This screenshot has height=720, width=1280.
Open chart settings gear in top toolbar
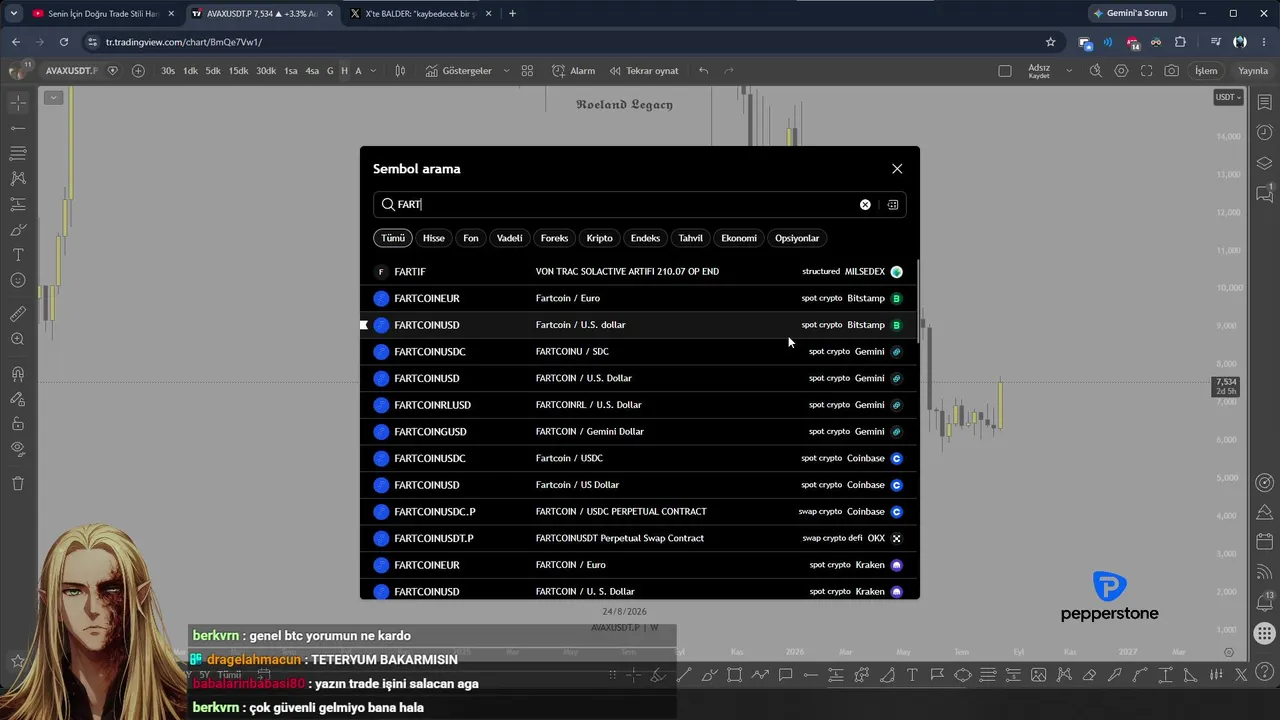(x=1121, y=71)
